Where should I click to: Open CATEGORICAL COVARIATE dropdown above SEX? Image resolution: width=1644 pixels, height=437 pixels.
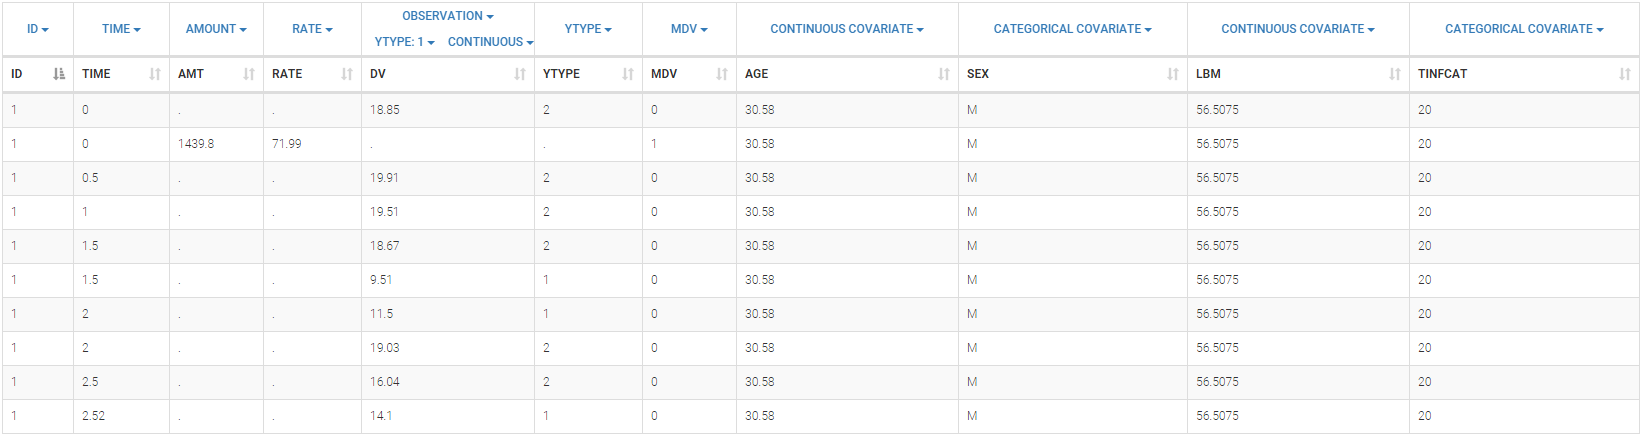coord(1072,29)
